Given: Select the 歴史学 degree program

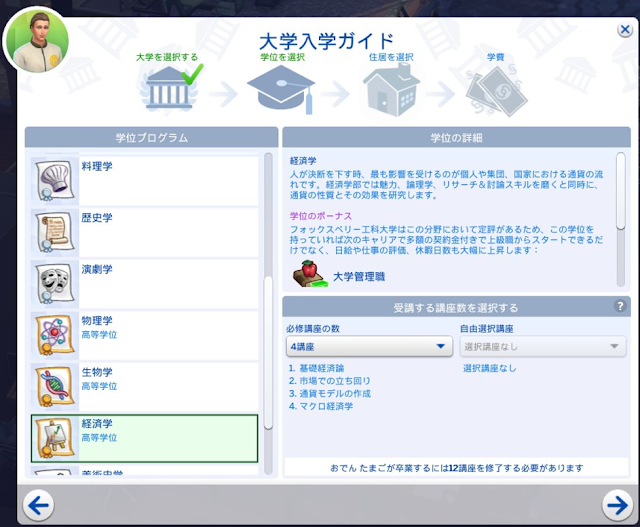Looking at the screenshot, I should point(144,232).
